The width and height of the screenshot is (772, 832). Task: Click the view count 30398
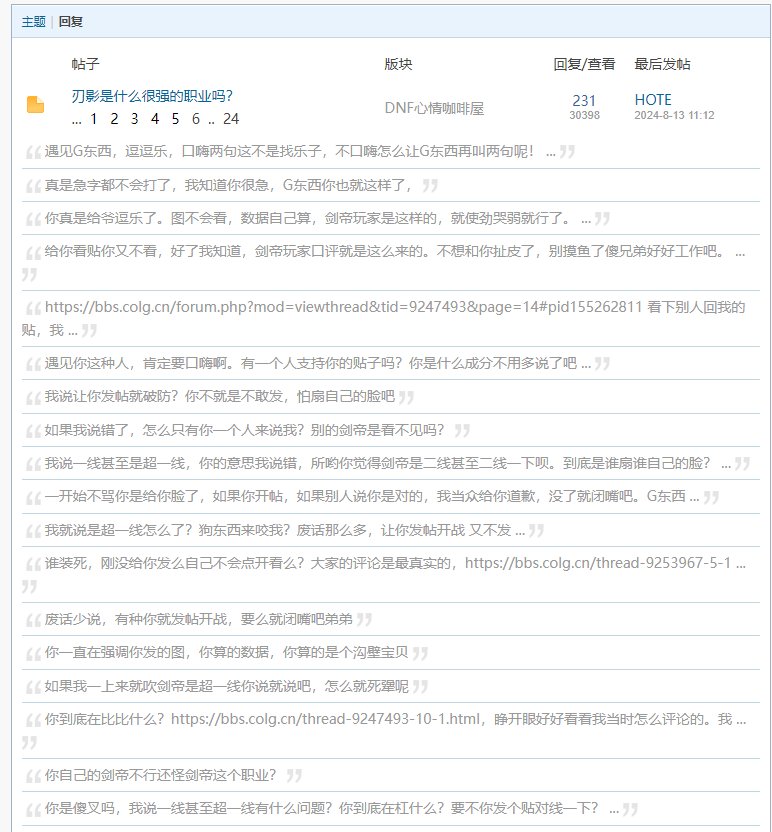(x=584, y=115)
